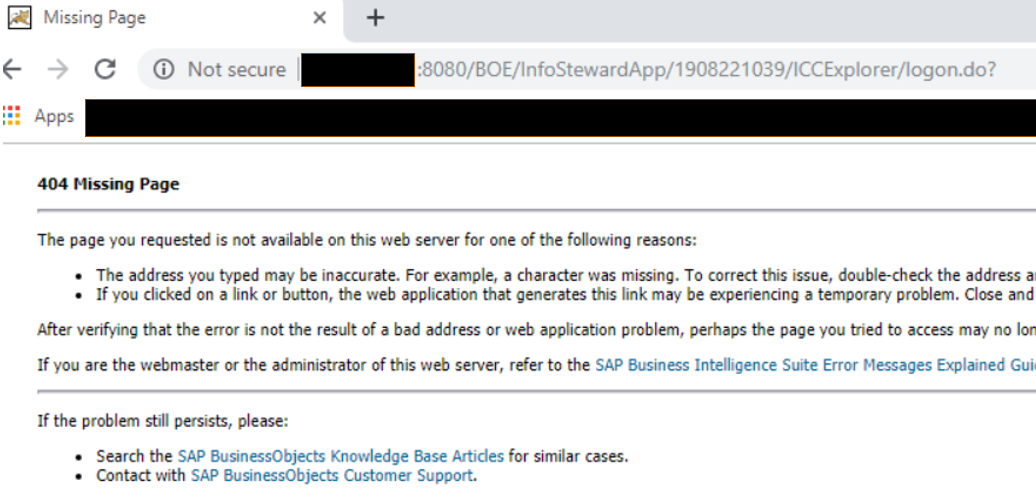1036x495 pixels.
Task: Open SAP BusinessObjects Customer Support link
Action: 332,475
